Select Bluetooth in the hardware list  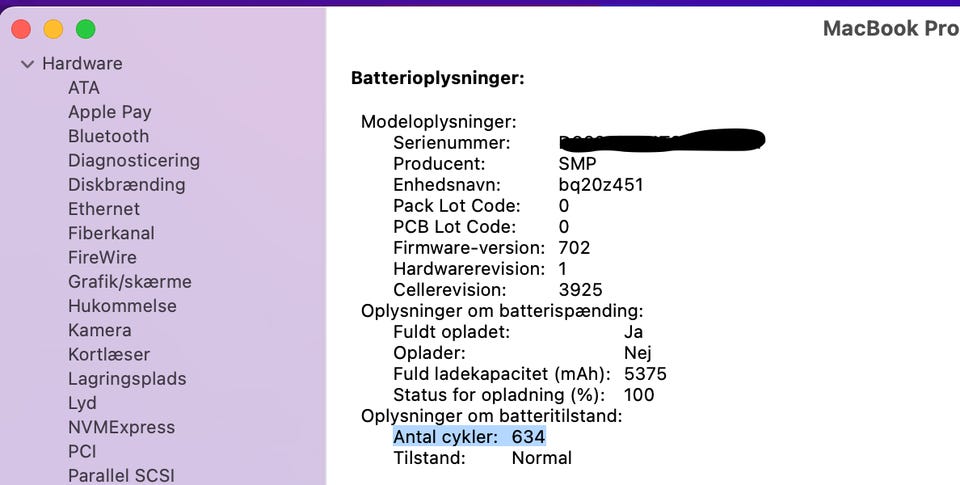108,136
